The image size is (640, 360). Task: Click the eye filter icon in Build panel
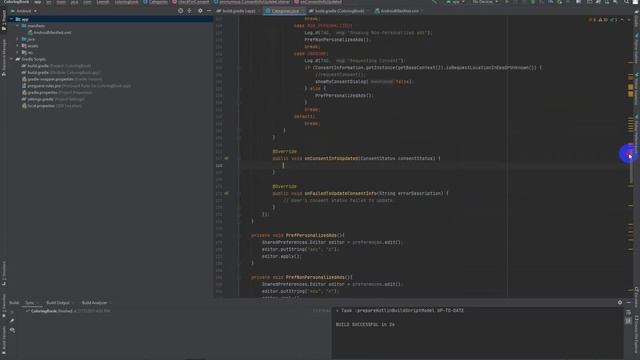pos(12,330)
